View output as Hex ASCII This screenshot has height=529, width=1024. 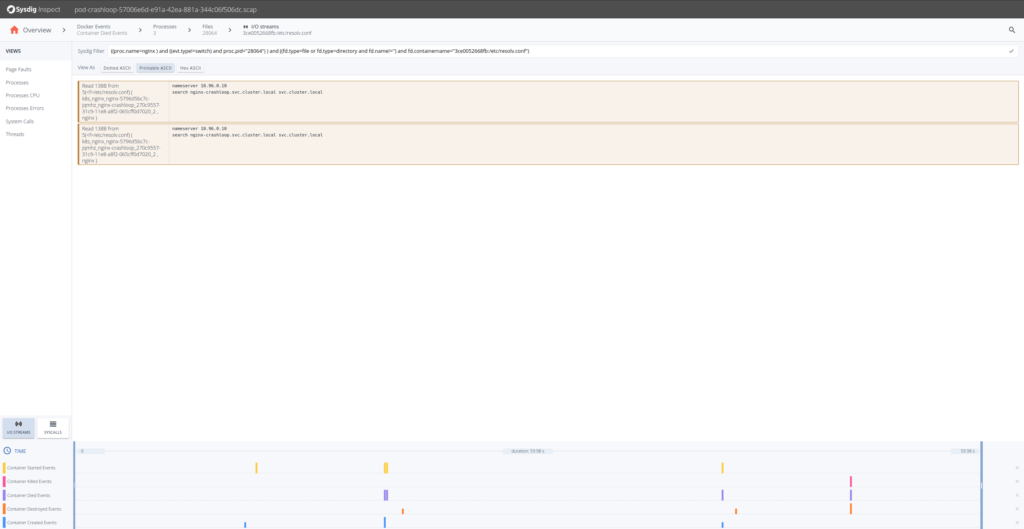191,67
